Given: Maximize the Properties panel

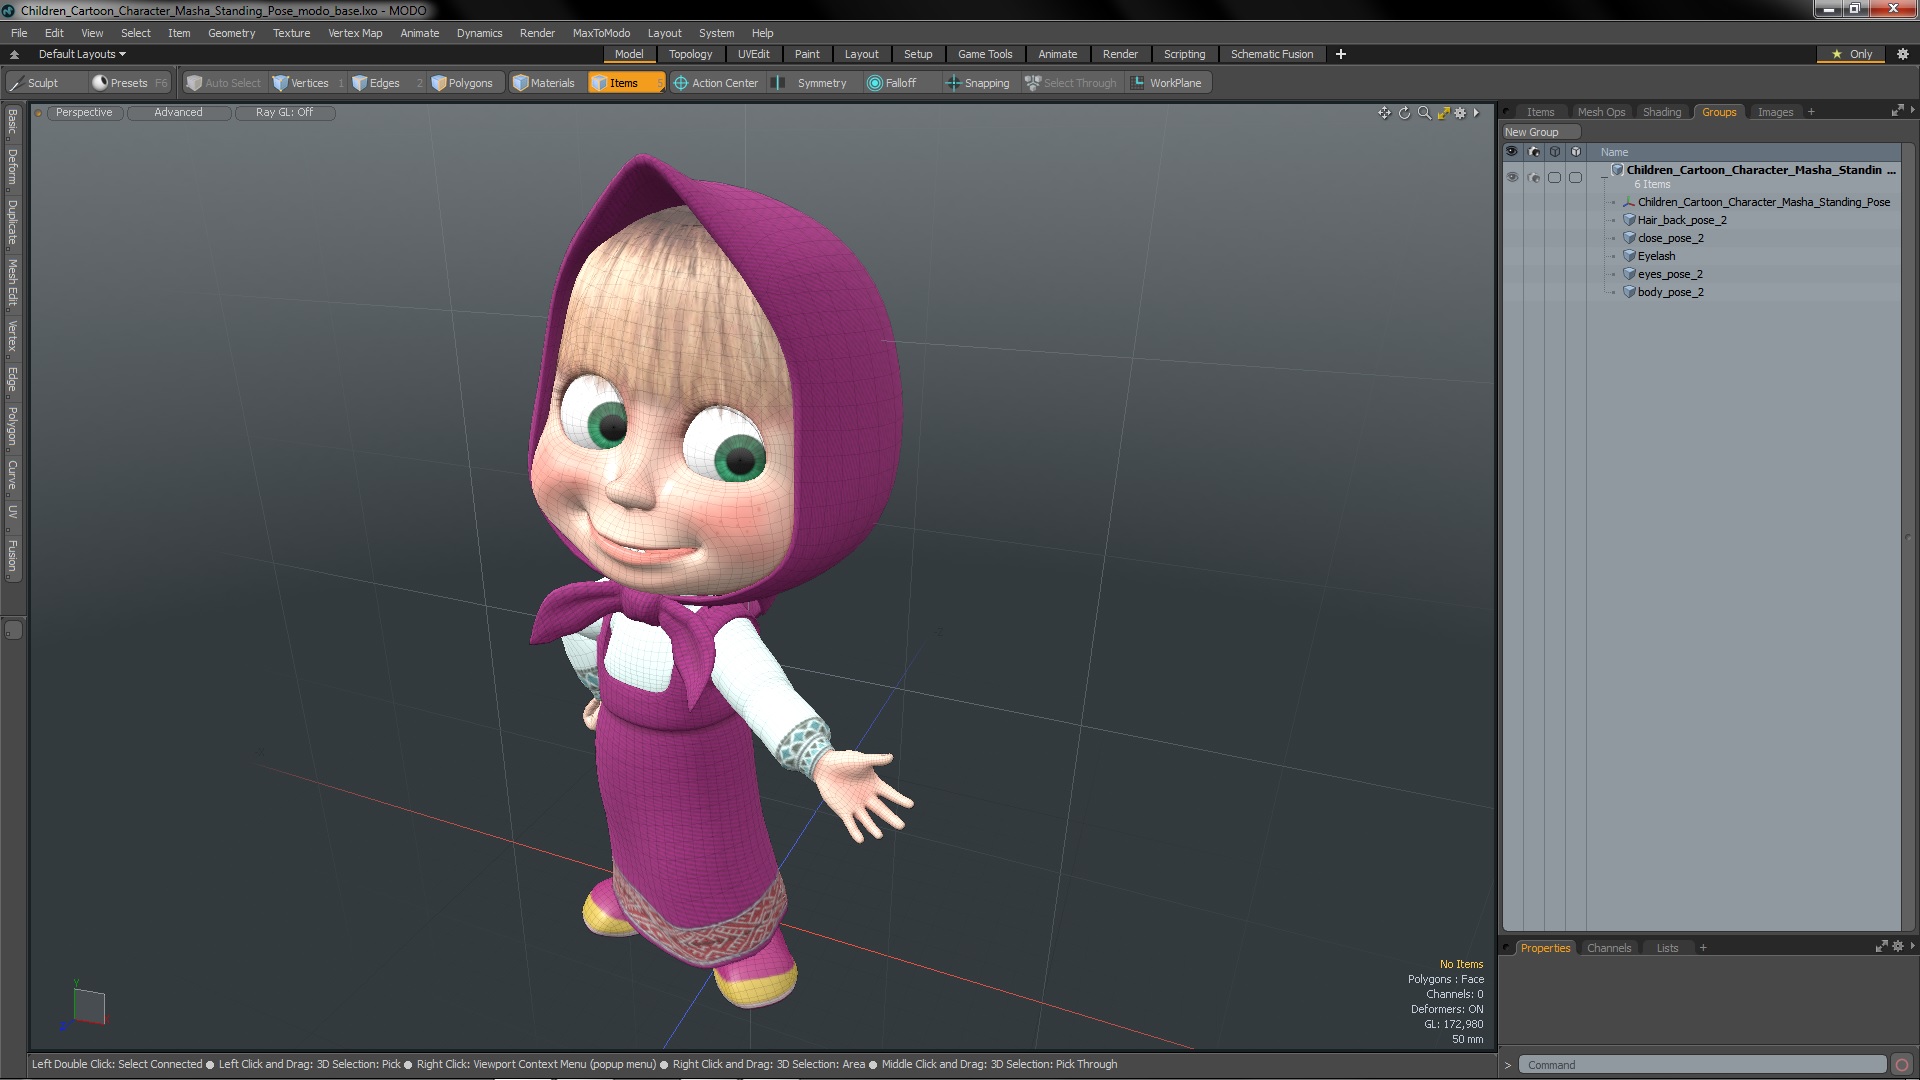Looking at the screenshot, I should (1881, 946).
